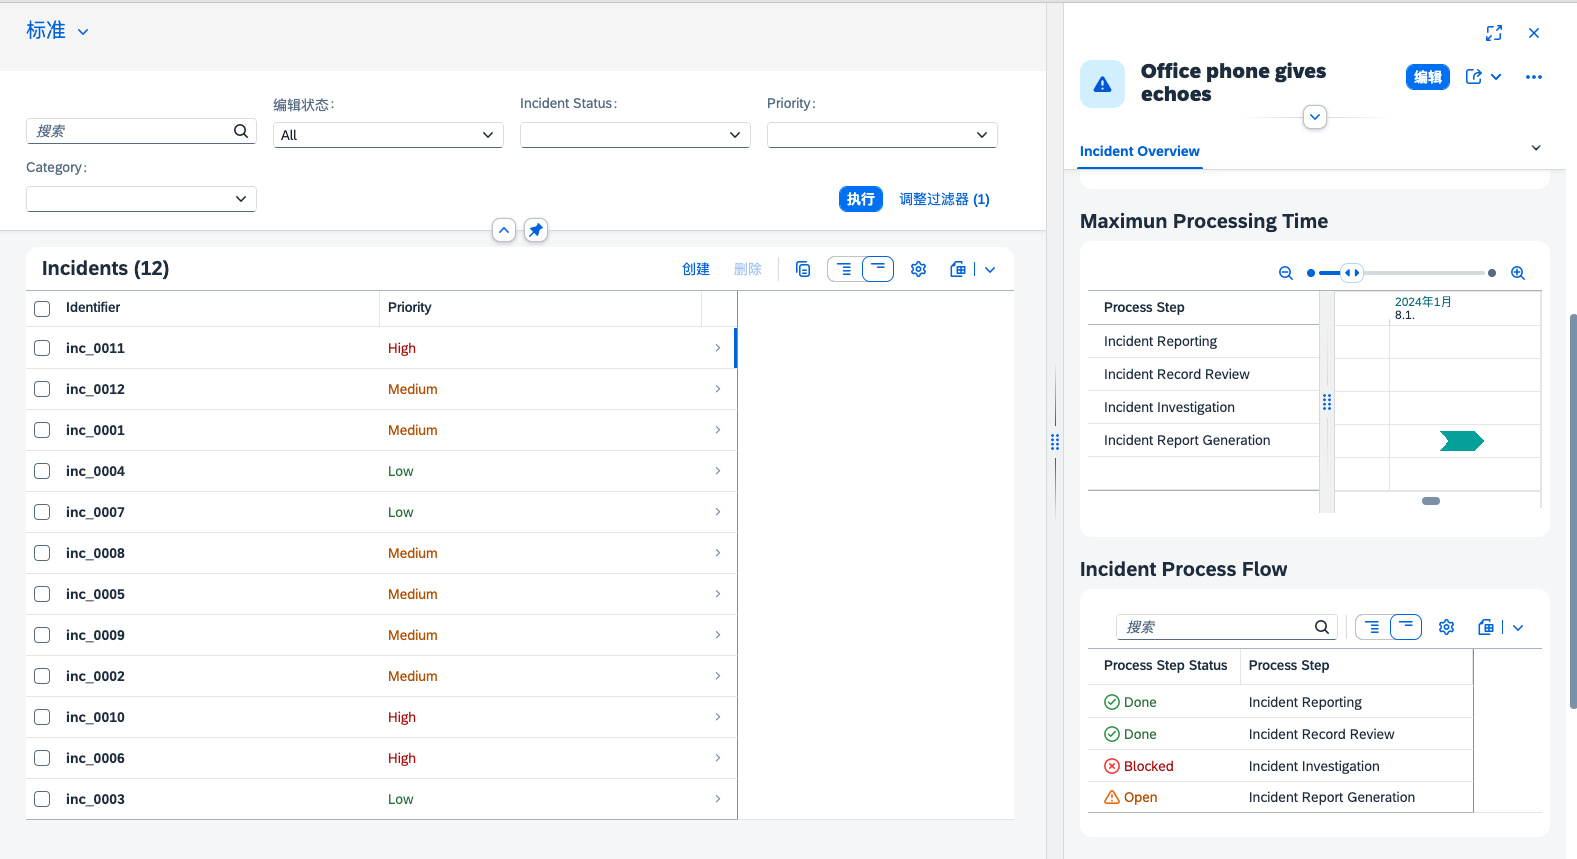The image size is (1577, 859).
Task: Open the Incident Status dropdown
Action: 635,135
